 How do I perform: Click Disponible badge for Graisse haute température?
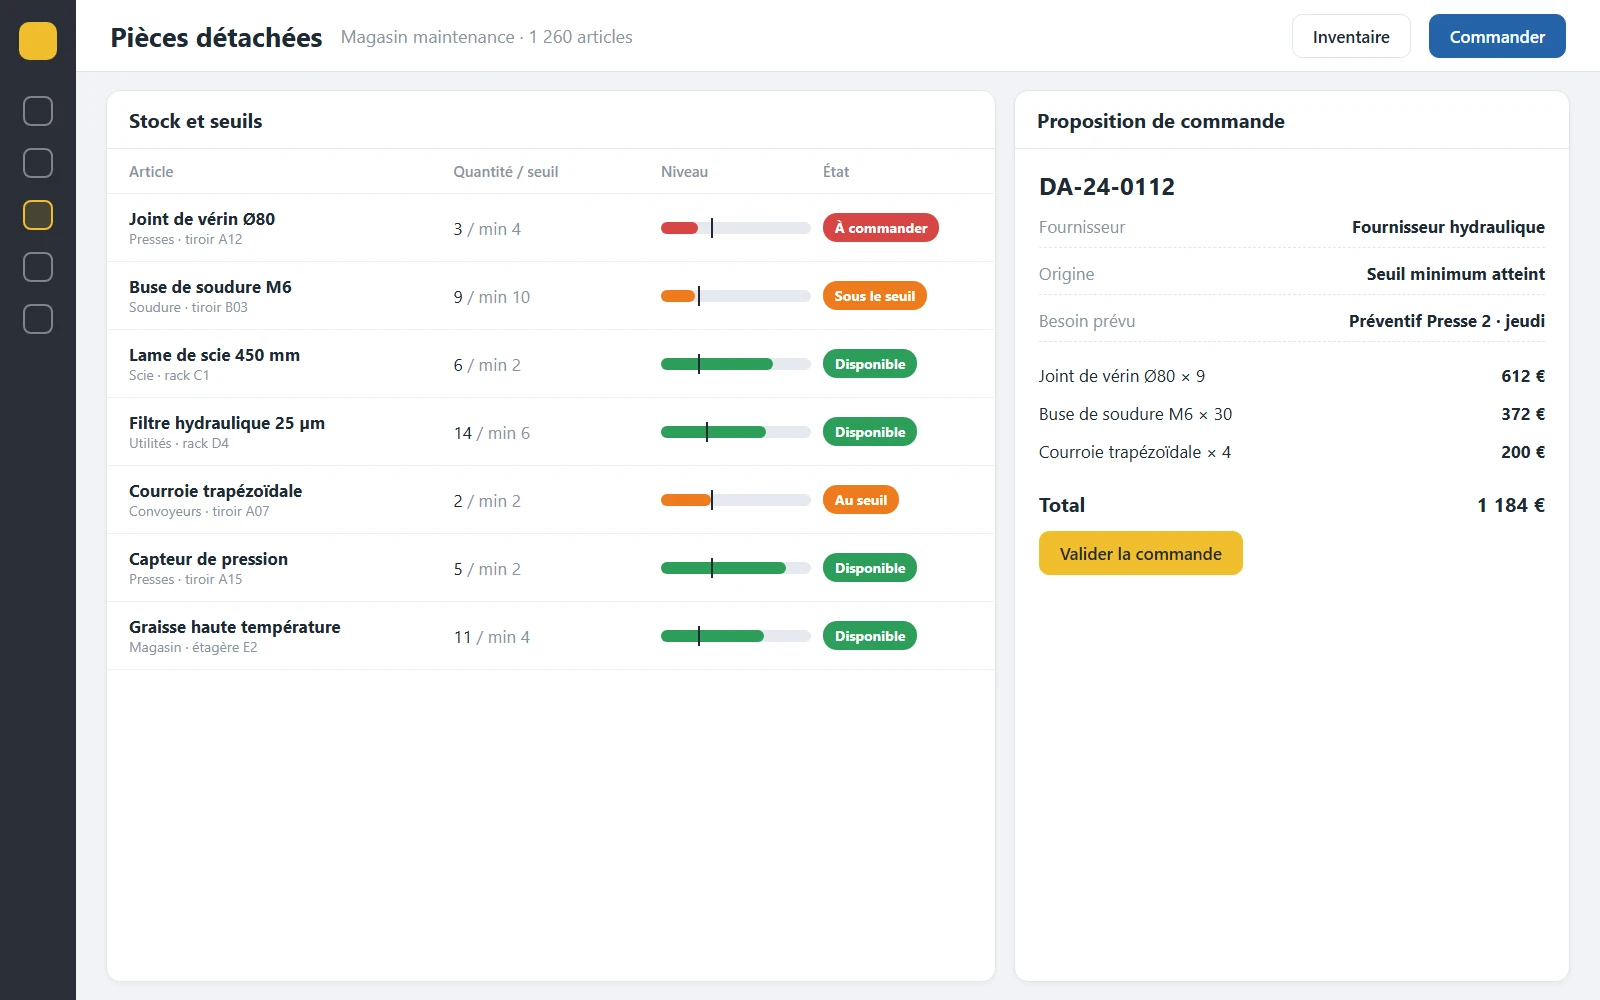coord(870,636)
